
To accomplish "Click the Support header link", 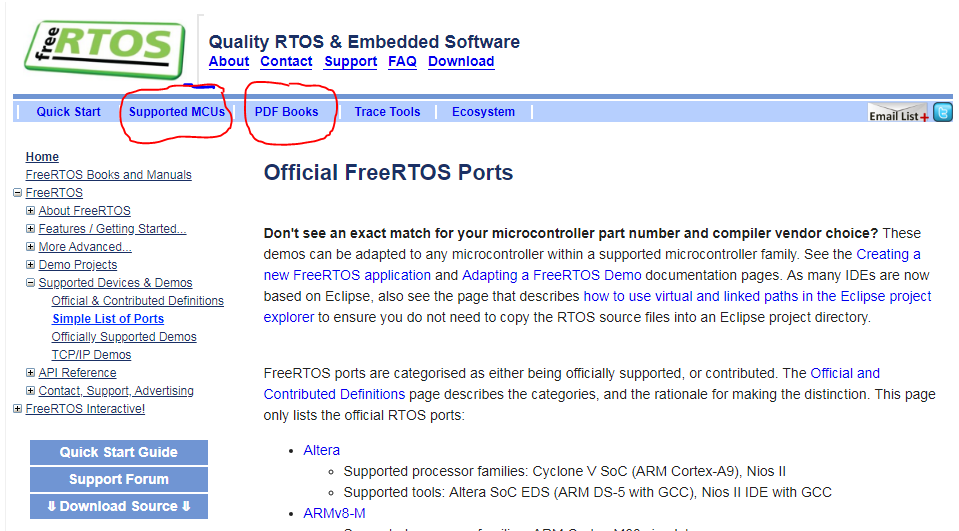I will point(350,62).
